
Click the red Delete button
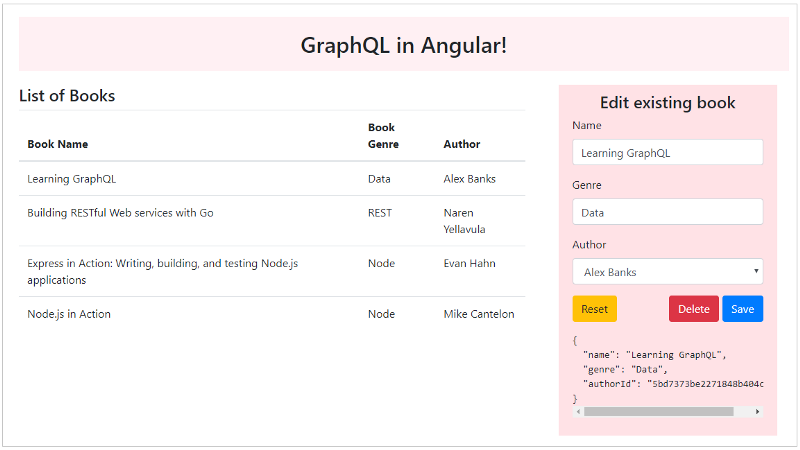click(693, 309)
